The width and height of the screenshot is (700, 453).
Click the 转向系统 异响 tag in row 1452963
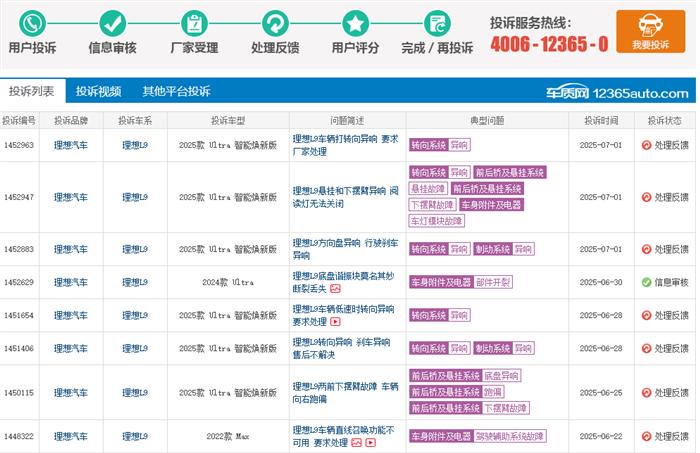[440, 145]
